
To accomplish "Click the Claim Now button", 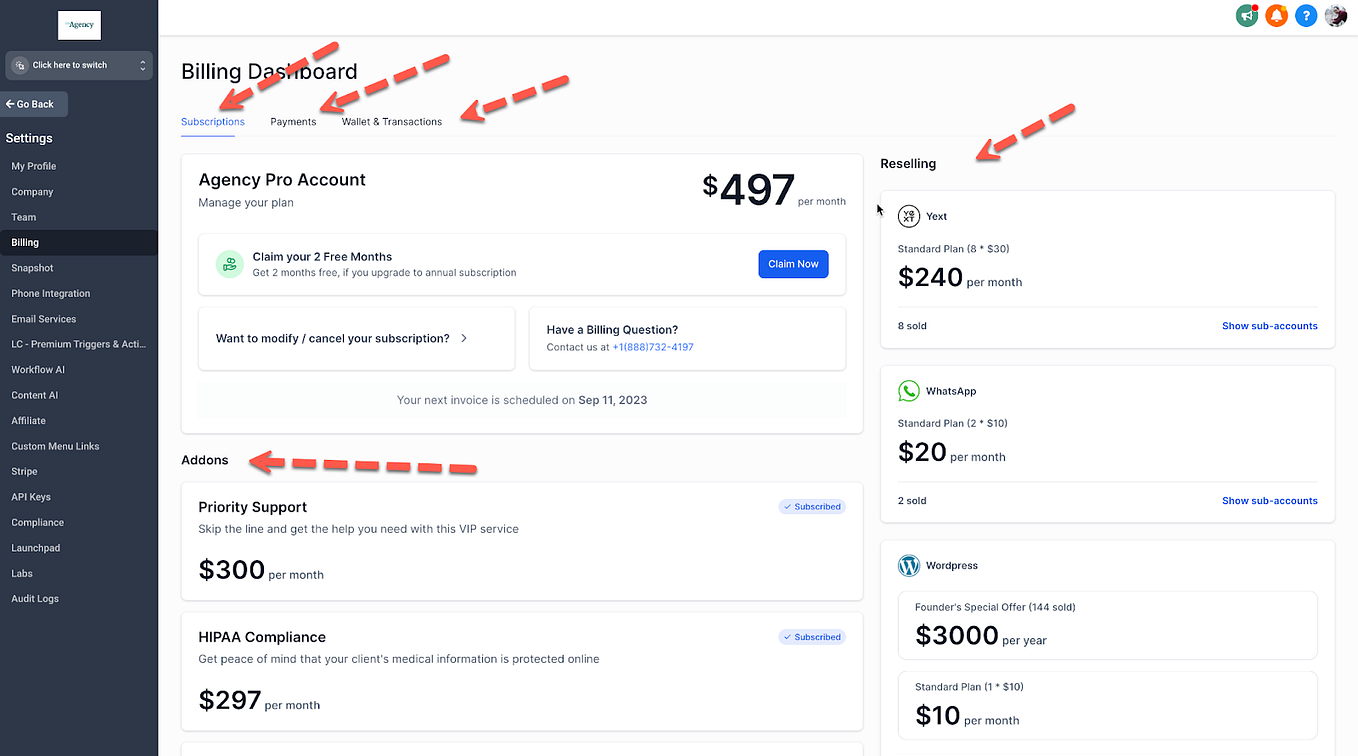I will 793,263.
